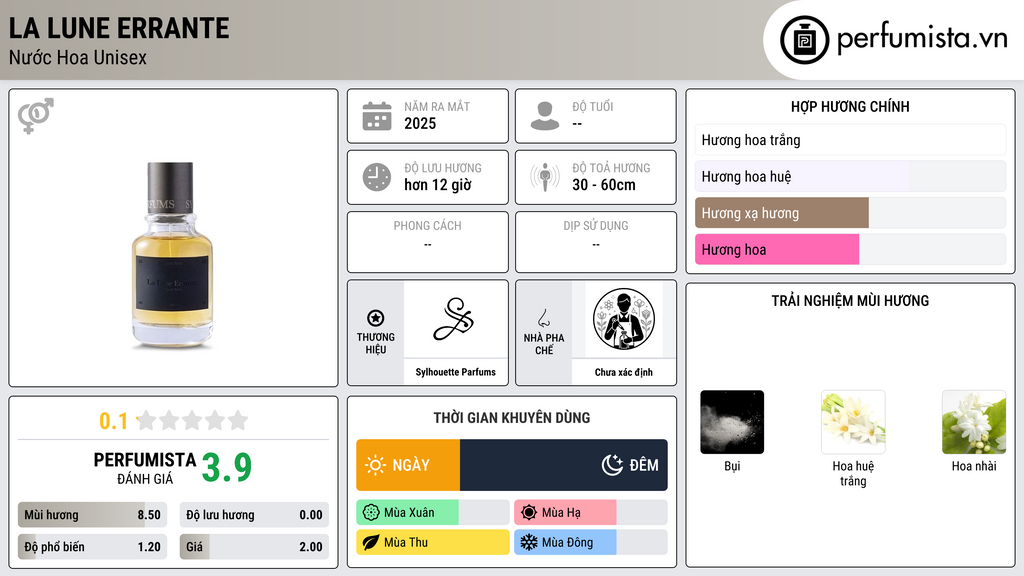
Task: Click the perfumer illustration in Nhà pha chế
Action: coord(624,319)
